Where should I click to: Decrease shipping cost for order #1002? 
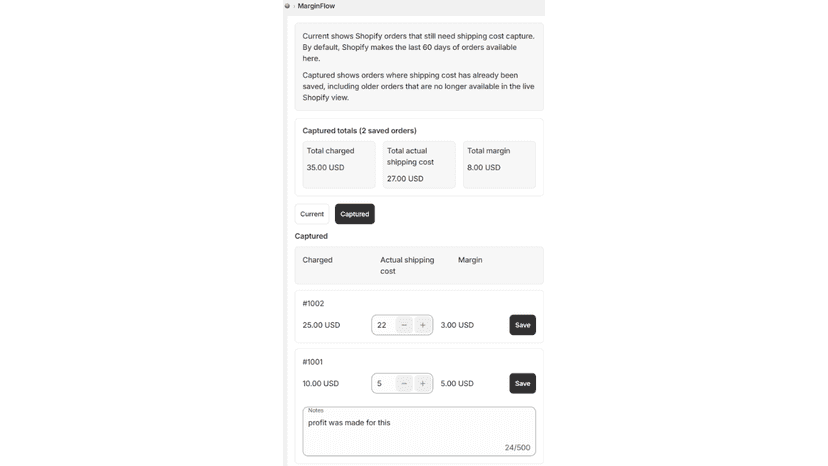[404, 325]
